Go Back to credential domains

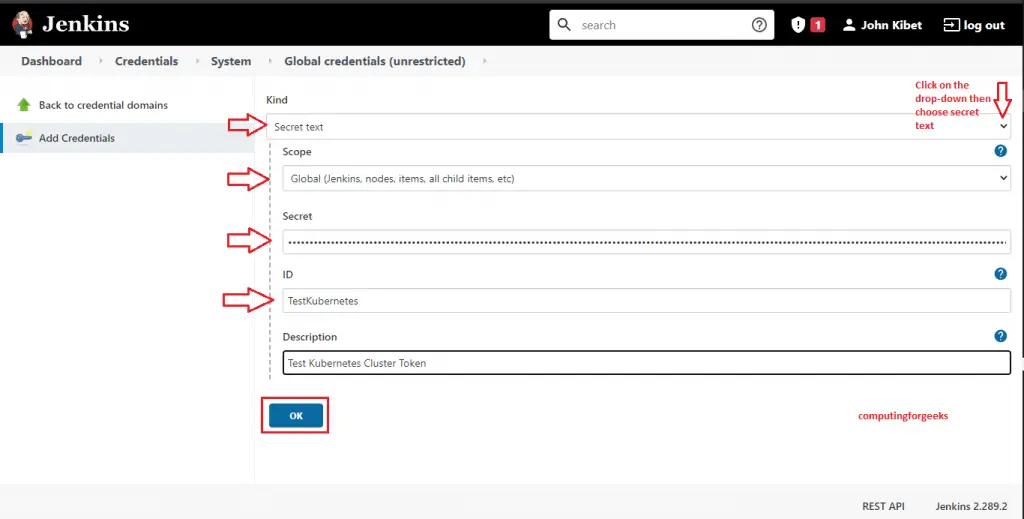click(103, 105)
